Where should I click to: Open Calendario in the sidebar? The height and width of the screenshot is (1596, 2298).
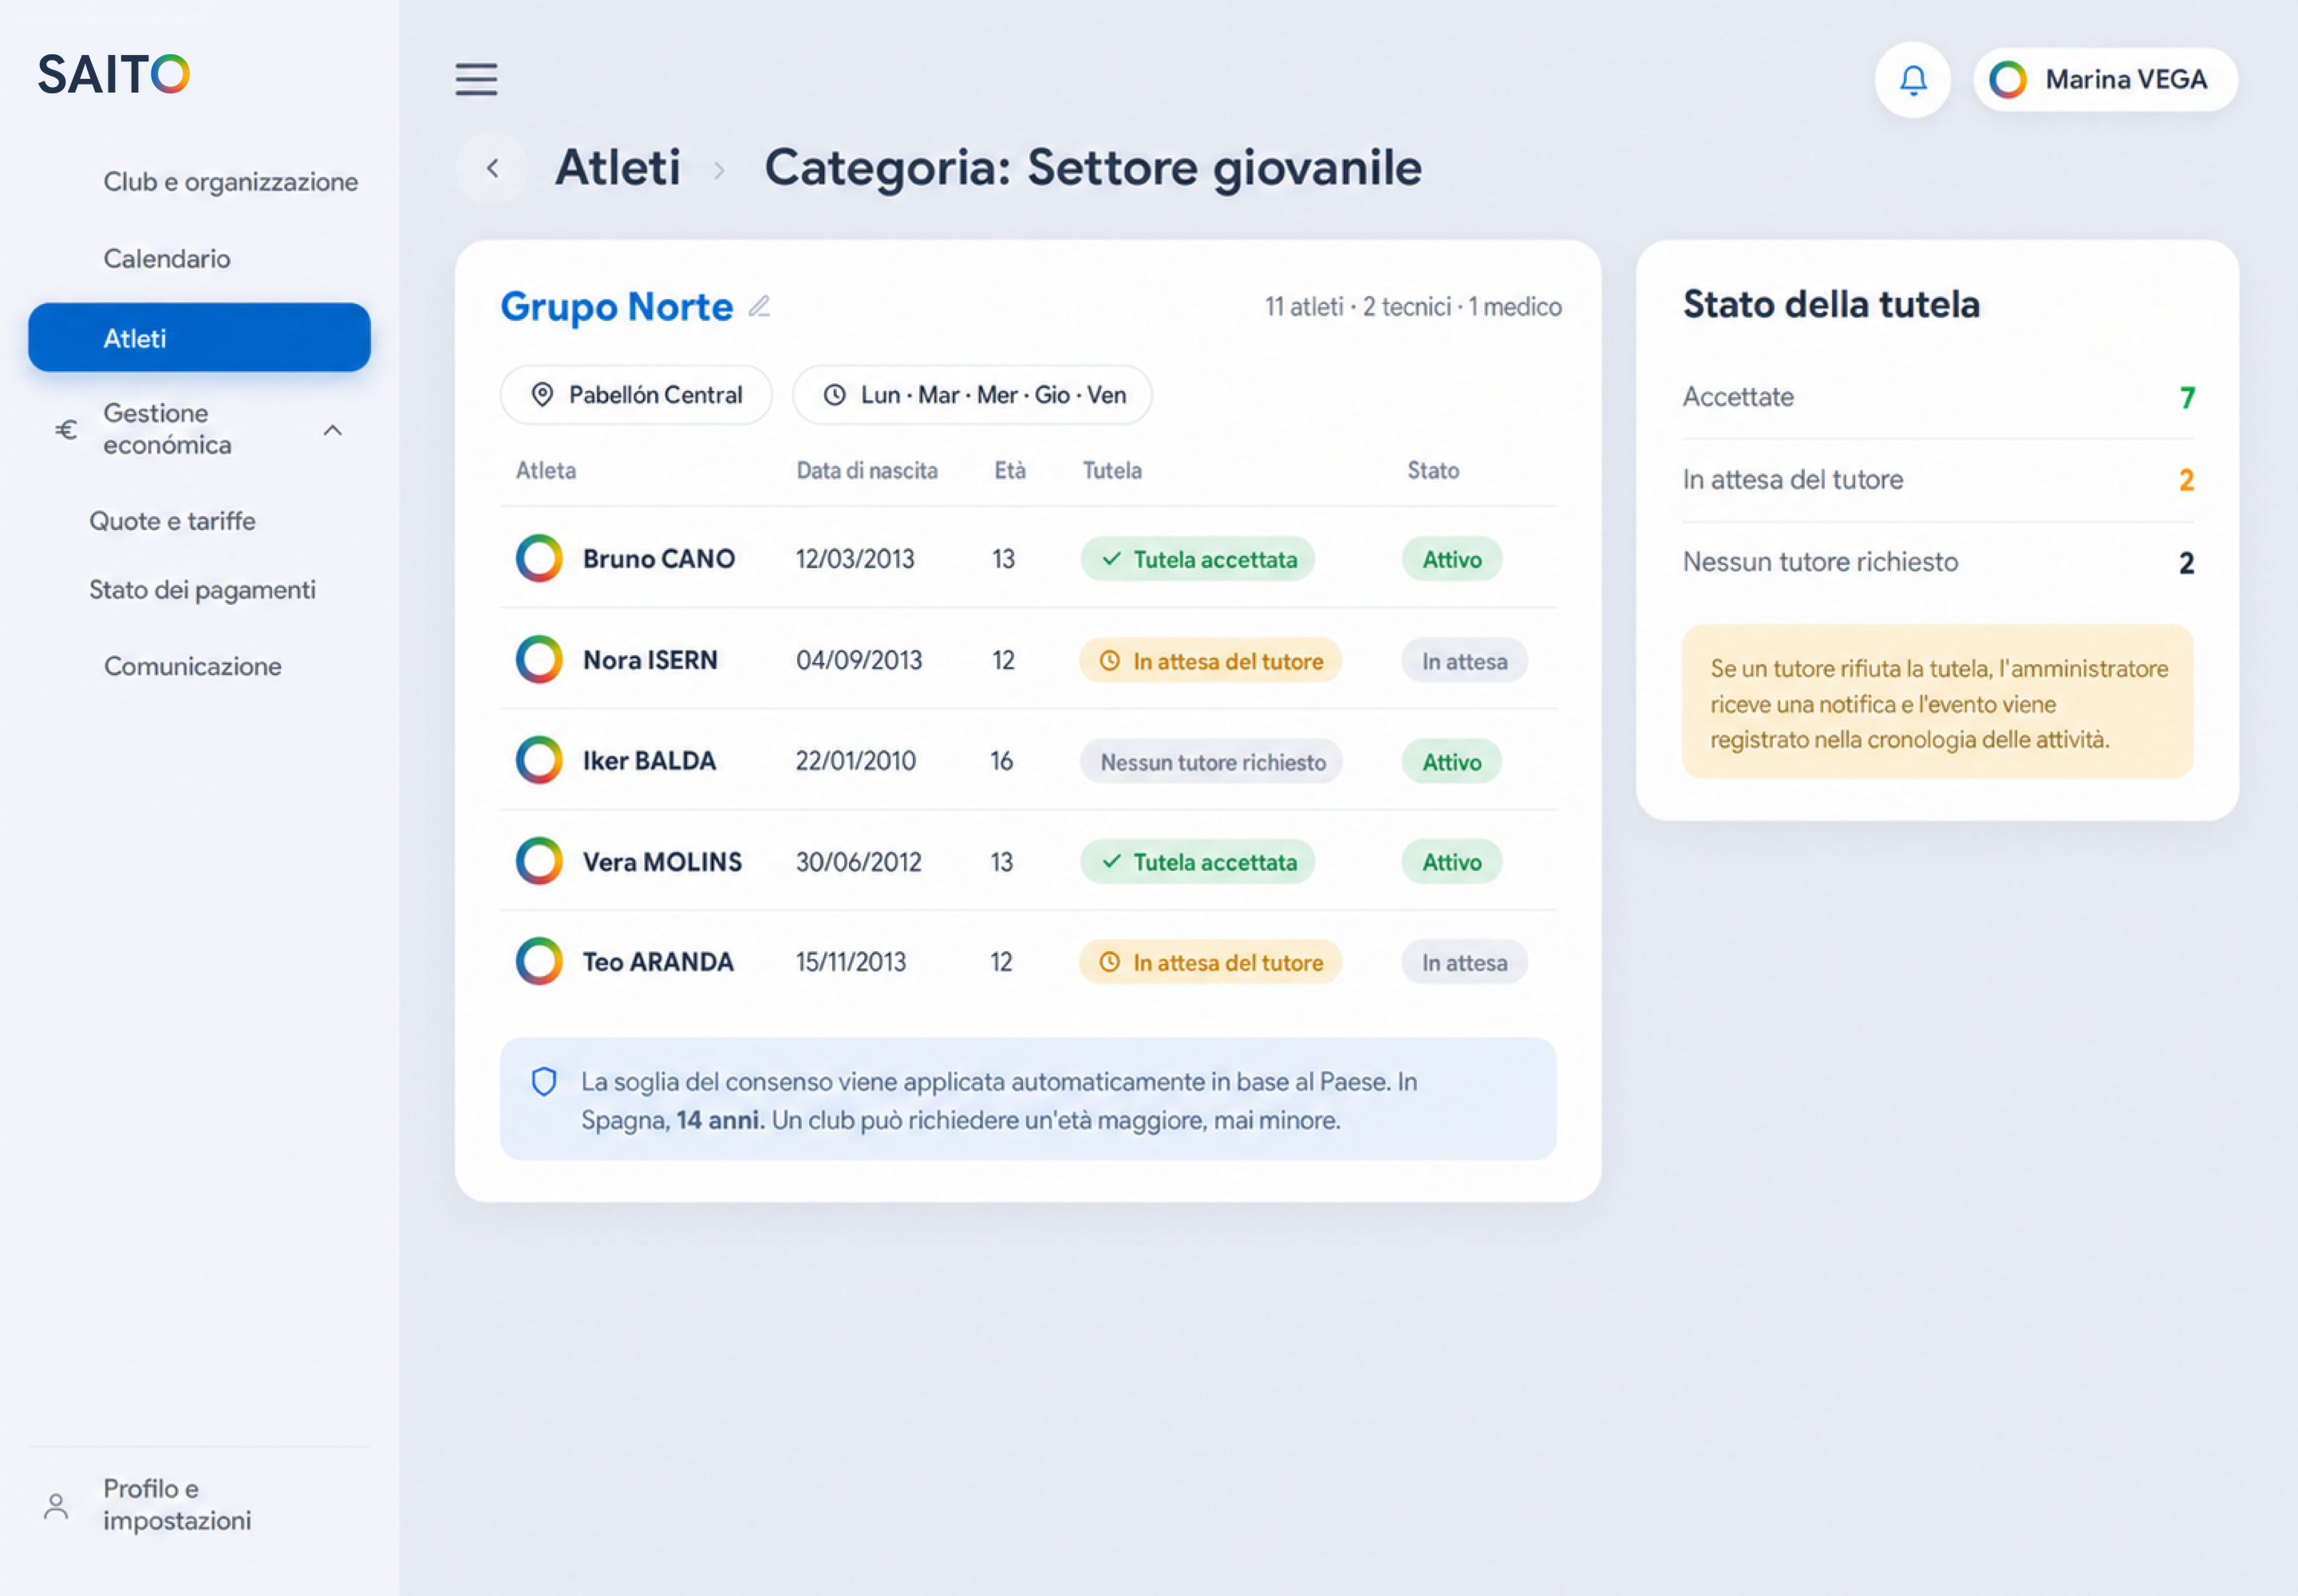point(167,259)
